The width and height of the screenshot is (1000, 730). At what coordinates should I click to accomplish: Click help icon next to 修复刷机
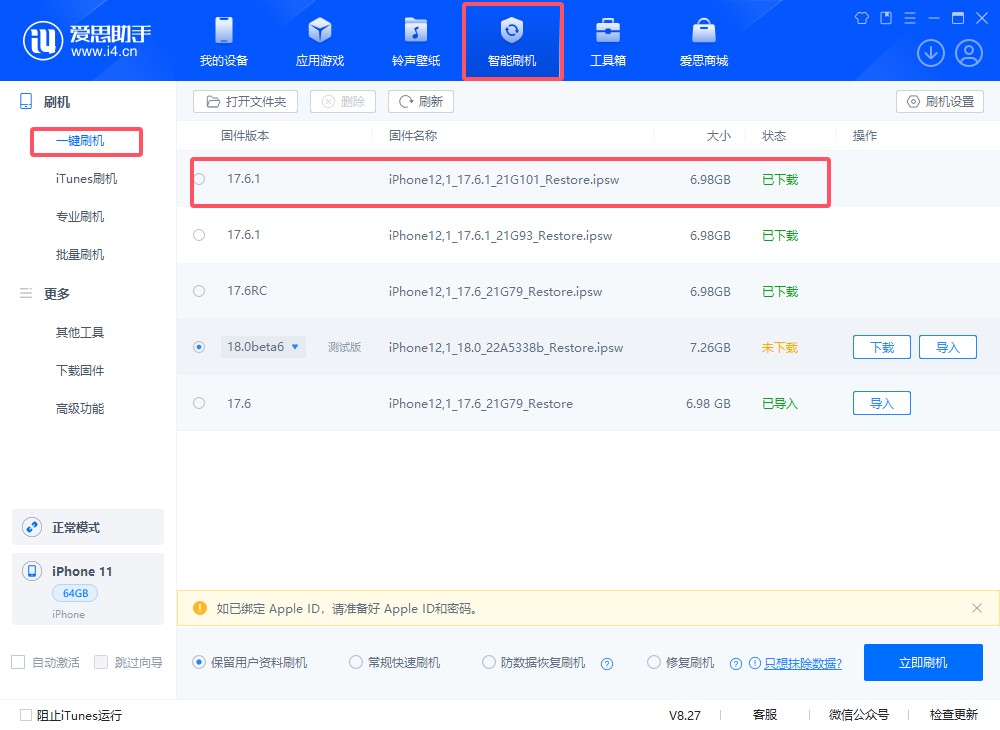tap(736, 664)
